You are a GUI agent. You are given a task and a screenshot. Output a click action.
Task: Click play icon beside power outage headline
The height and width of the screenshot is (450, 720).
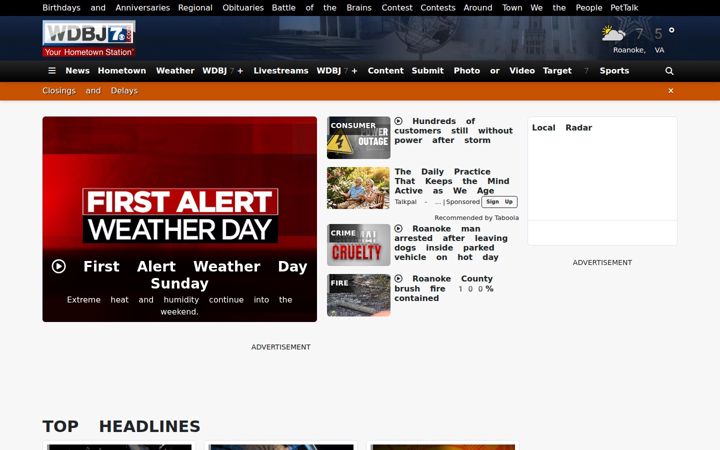click(399, 121)
